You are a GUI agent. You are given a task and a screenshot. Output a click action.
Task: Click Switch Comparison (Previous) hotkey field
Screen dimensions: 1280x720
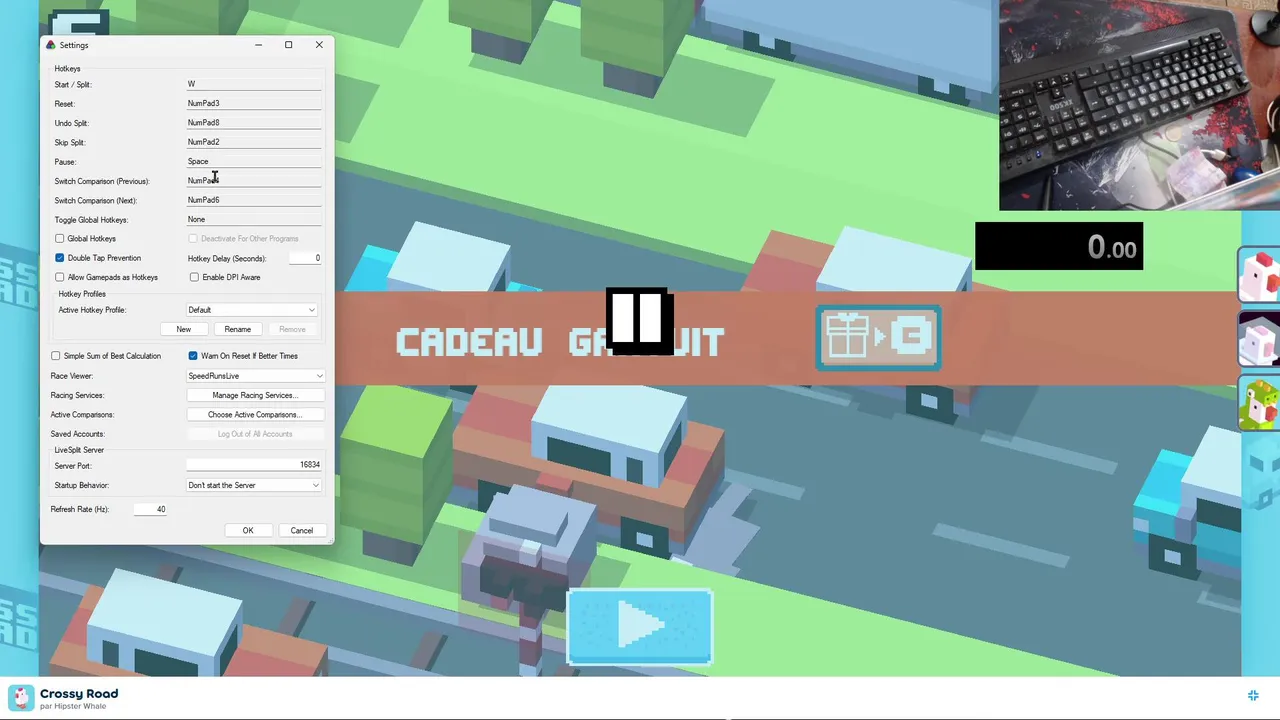[x=254, y=181]
